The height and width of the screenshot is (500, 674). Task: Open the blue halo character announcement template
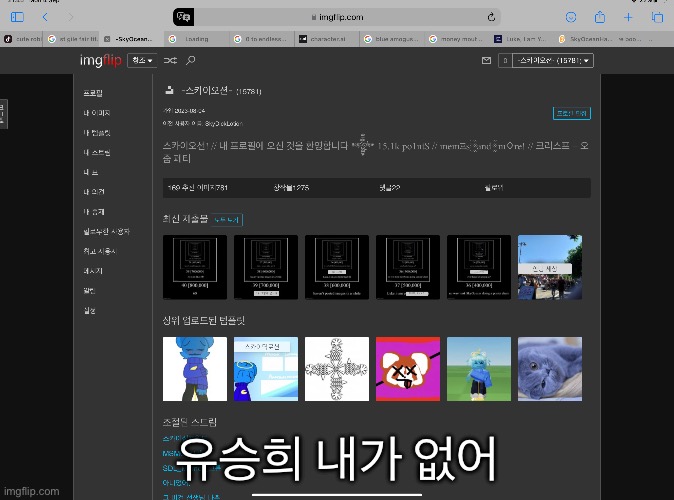pos(266,369)
